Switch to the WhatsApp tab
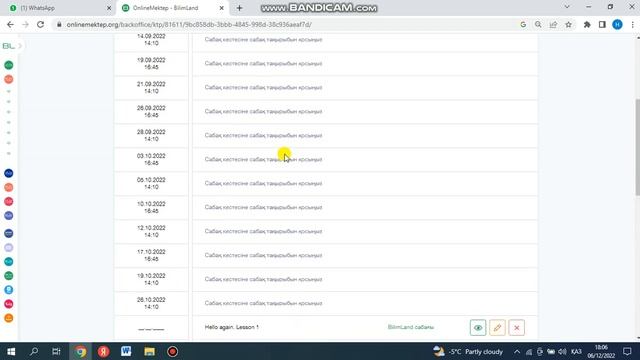Screen dimensions: 640x360 pyautogui.click(x=59, y=8)
